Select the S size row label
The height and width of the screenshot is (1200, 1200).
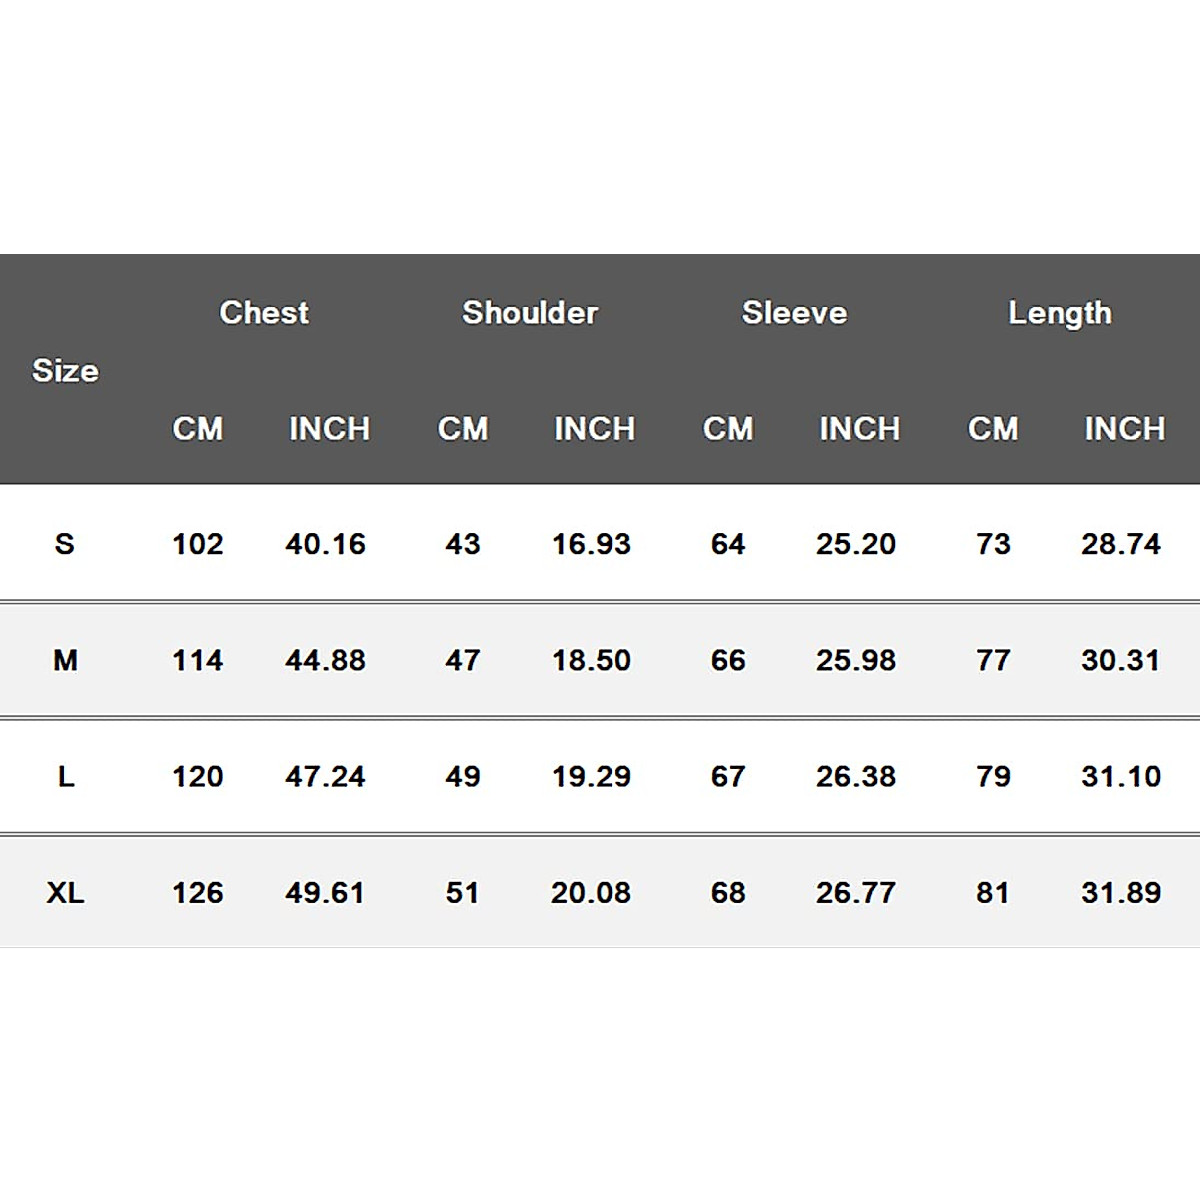point(65,544)
